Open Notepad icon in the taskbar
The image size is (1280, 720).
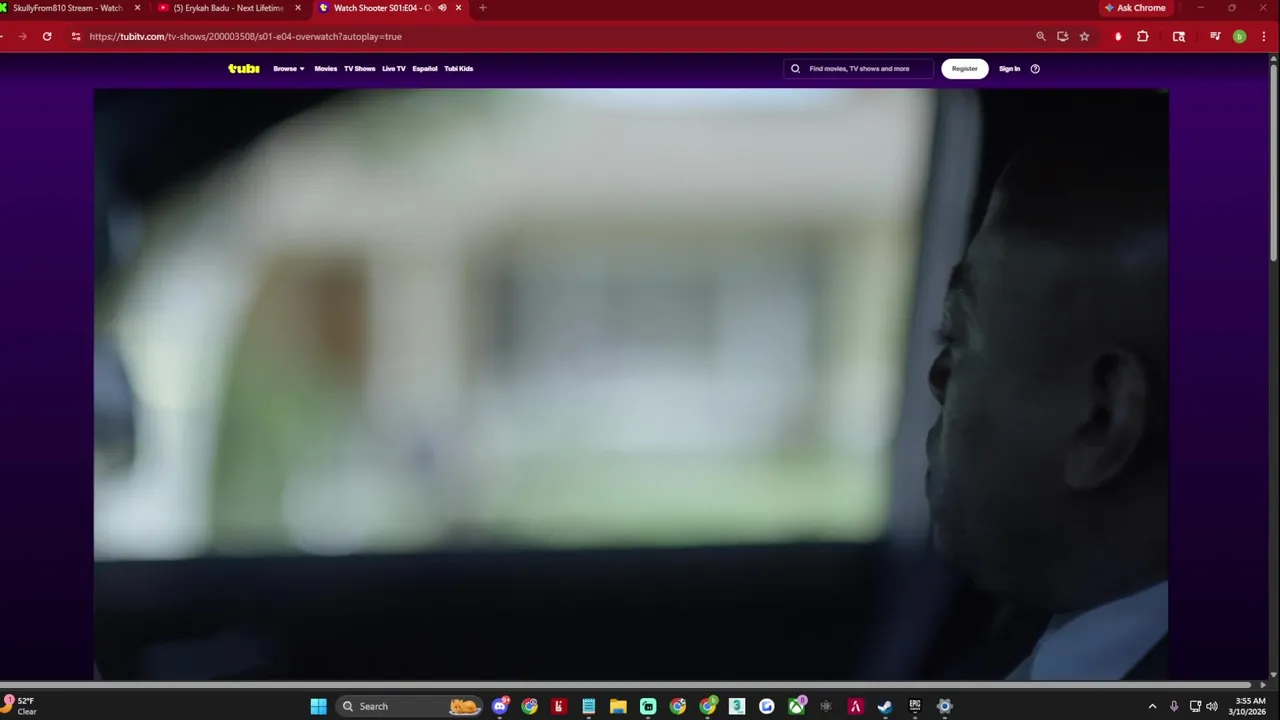coord(589,706)
